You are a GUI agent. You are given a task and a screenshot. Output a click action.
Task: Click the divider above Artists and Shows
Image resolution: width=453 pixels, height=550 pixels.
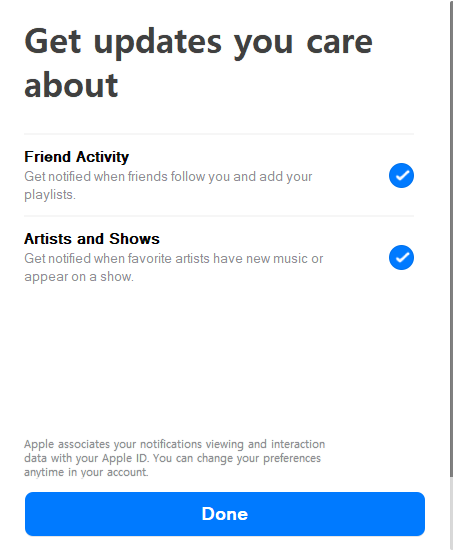219,216
